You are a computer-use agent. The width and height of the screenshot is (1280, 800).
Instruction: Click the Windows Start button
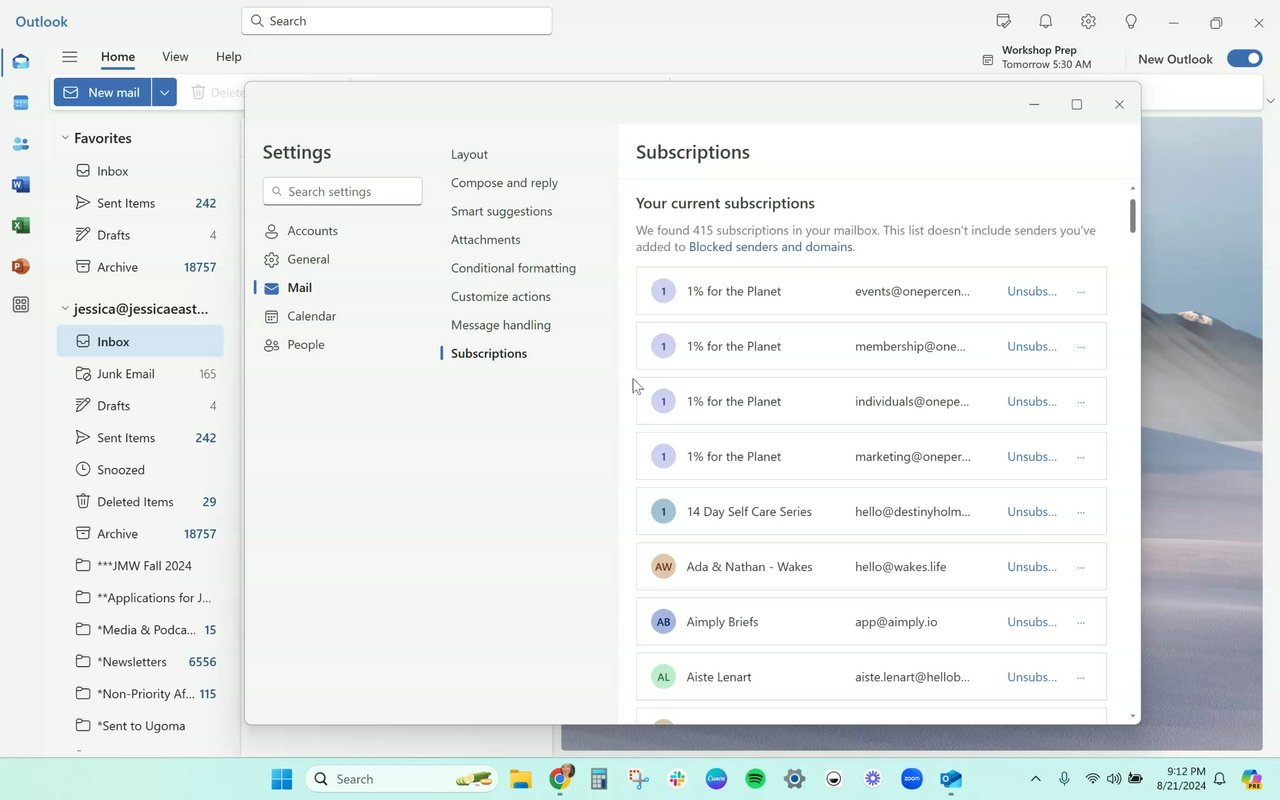[x=282, y=779]
